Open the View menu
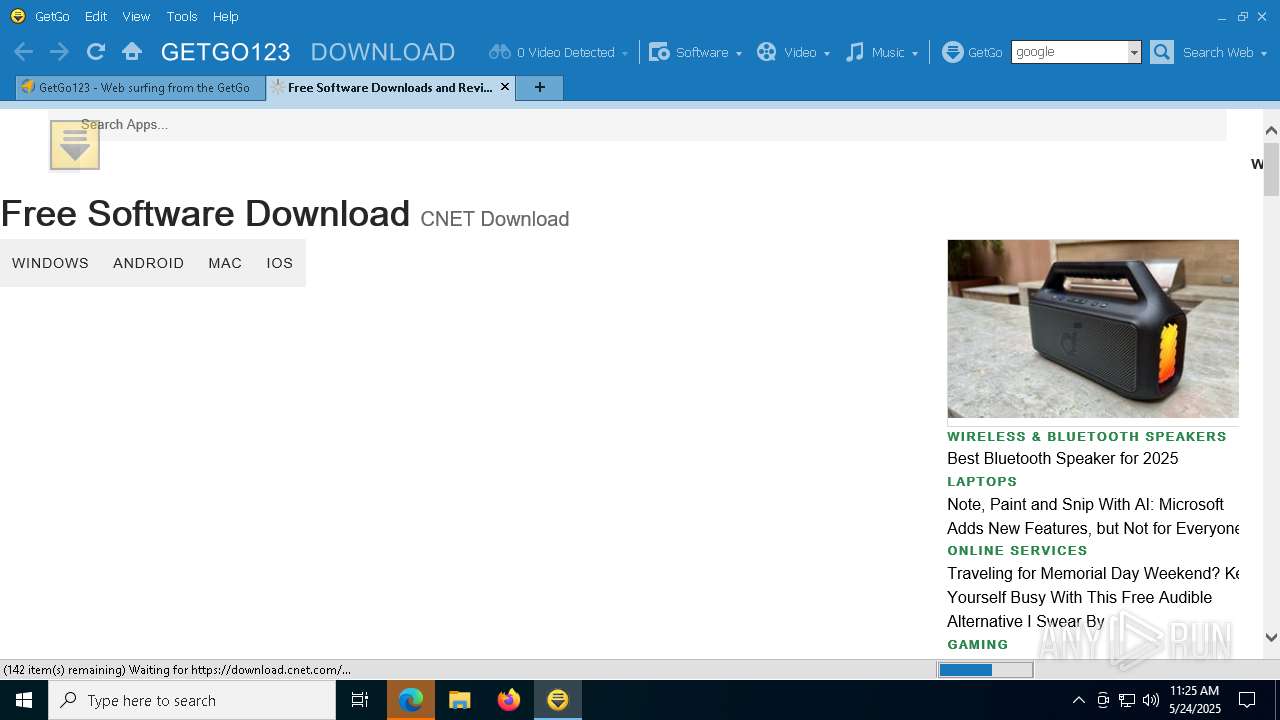 tap(136, 16)
